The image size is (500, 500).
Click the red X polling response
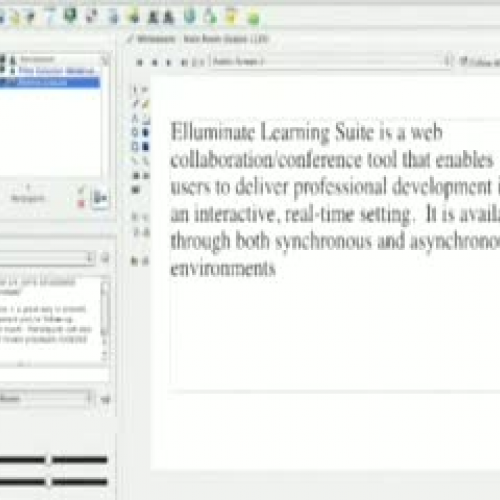coord(81,203)
